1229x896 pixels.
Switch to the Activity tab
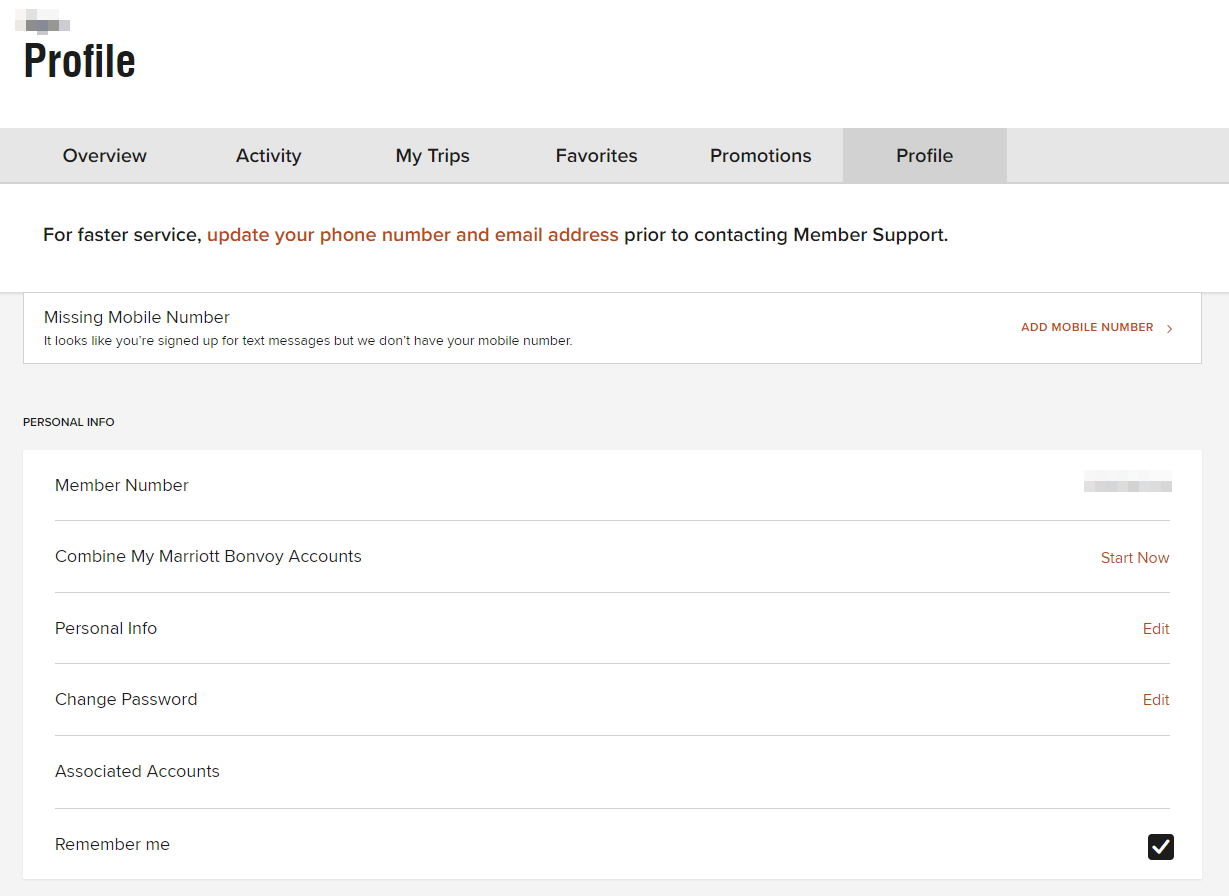pyautogui.click(x=269, y=156)
